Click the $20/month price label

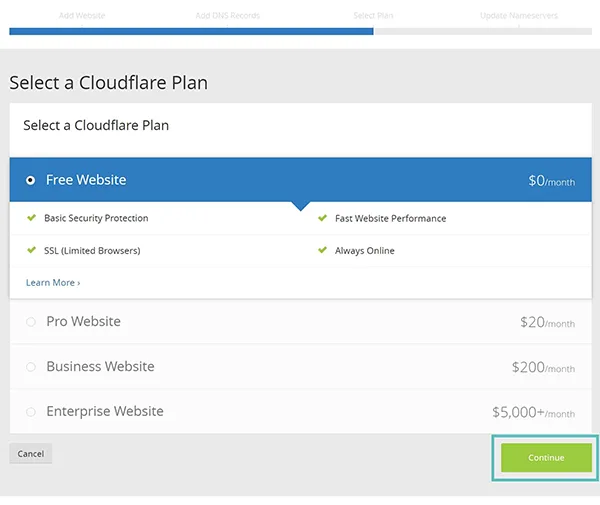[547, 322]
